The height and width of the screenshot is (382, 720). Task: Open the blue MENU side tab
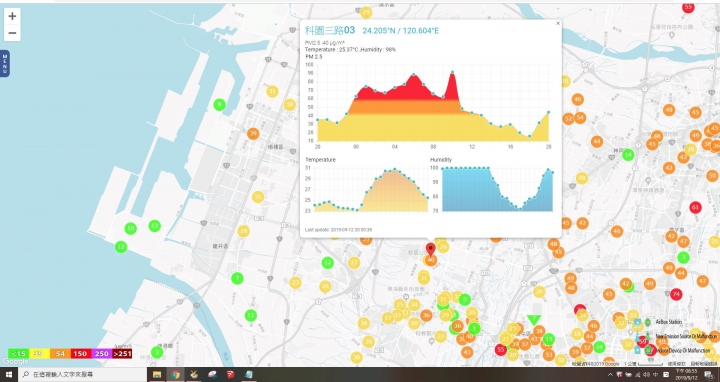pos(5,63)
